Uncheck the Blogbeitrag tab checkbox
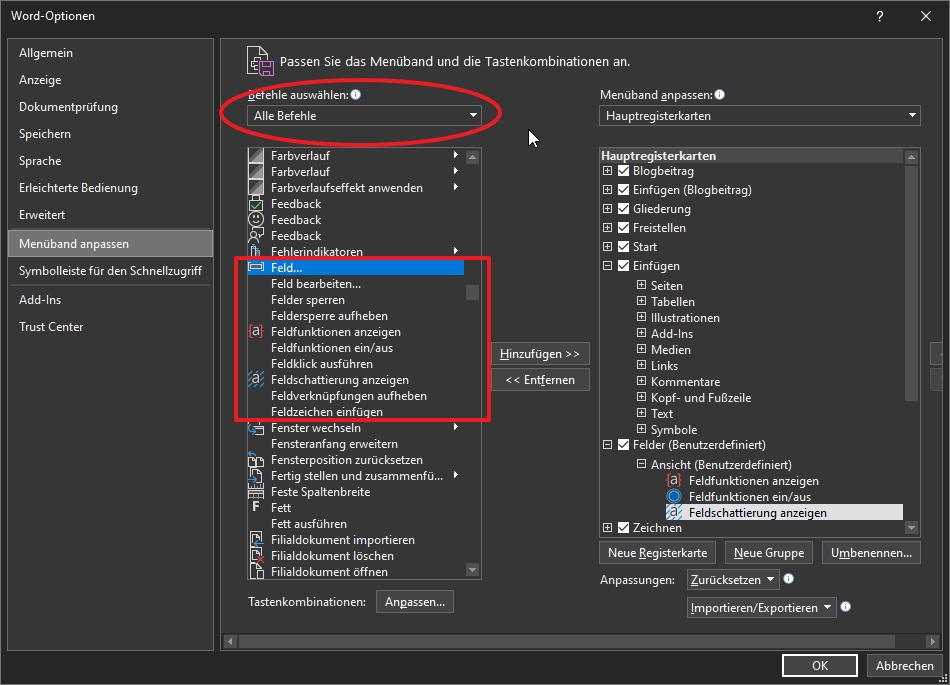950x685 pixels. click(623, 171)
